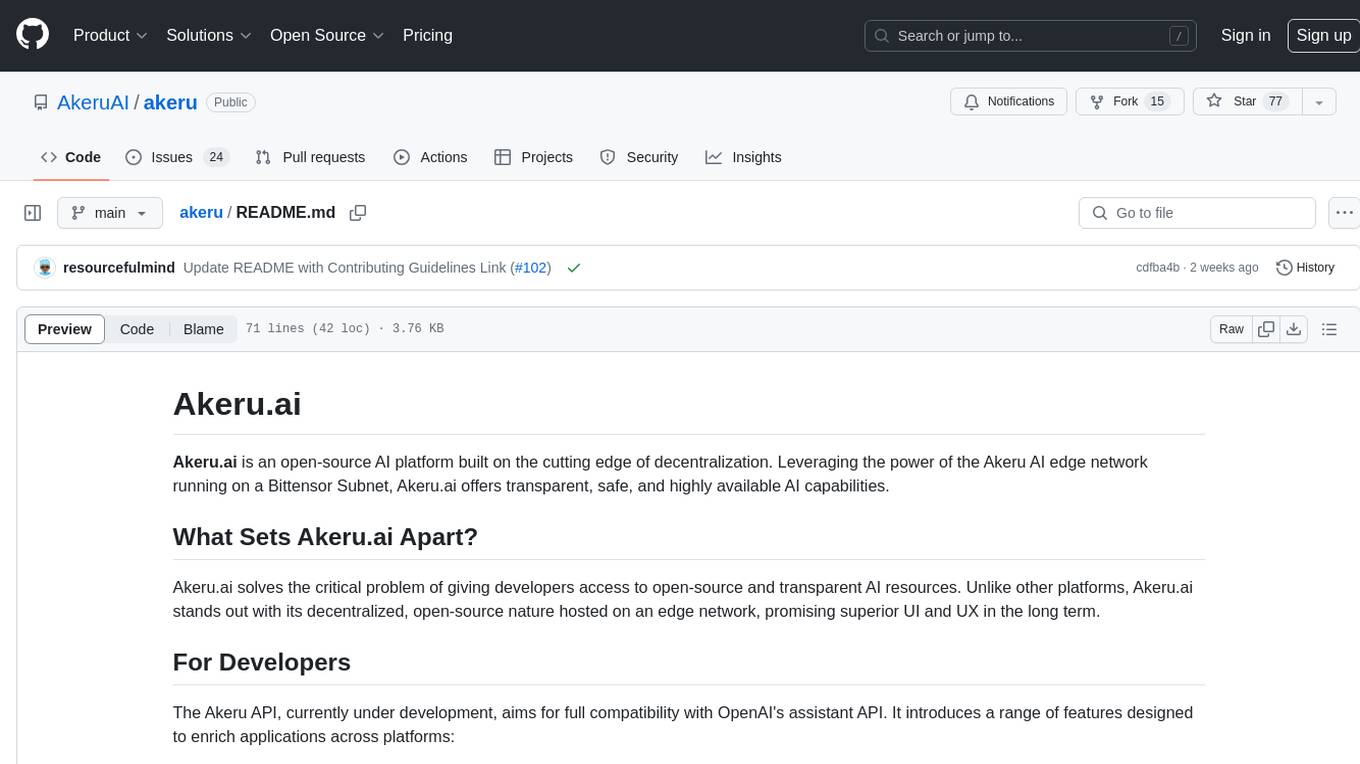Switch to the Issues tab
This screenshot has width=1360, height=764.
coord(177,157)
